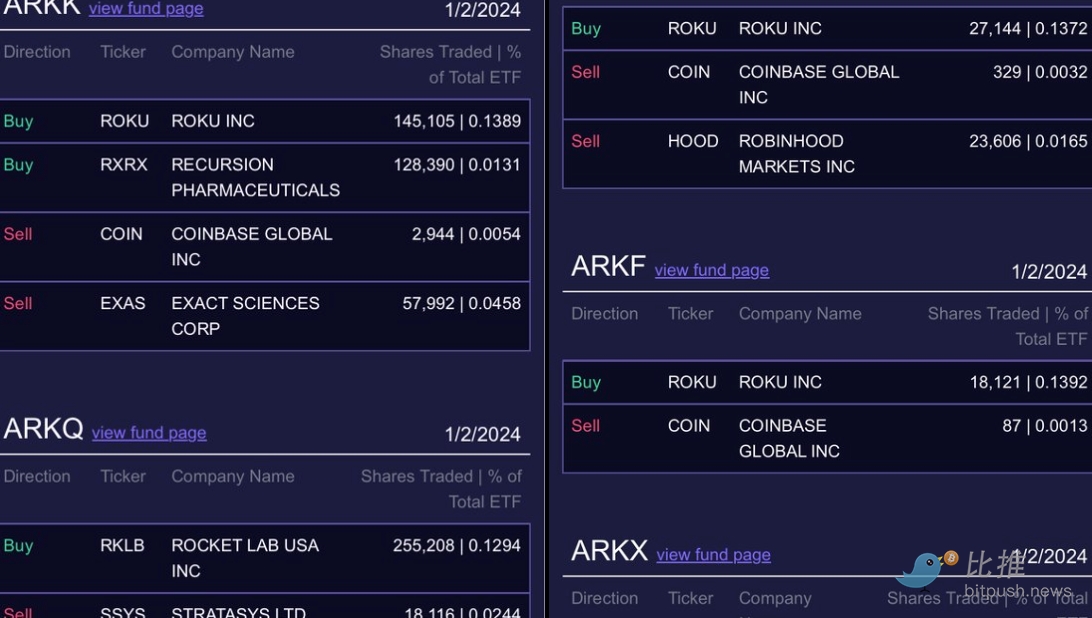
Task: Click the ROCKET LAB USA INC company name
Action: 245,558
